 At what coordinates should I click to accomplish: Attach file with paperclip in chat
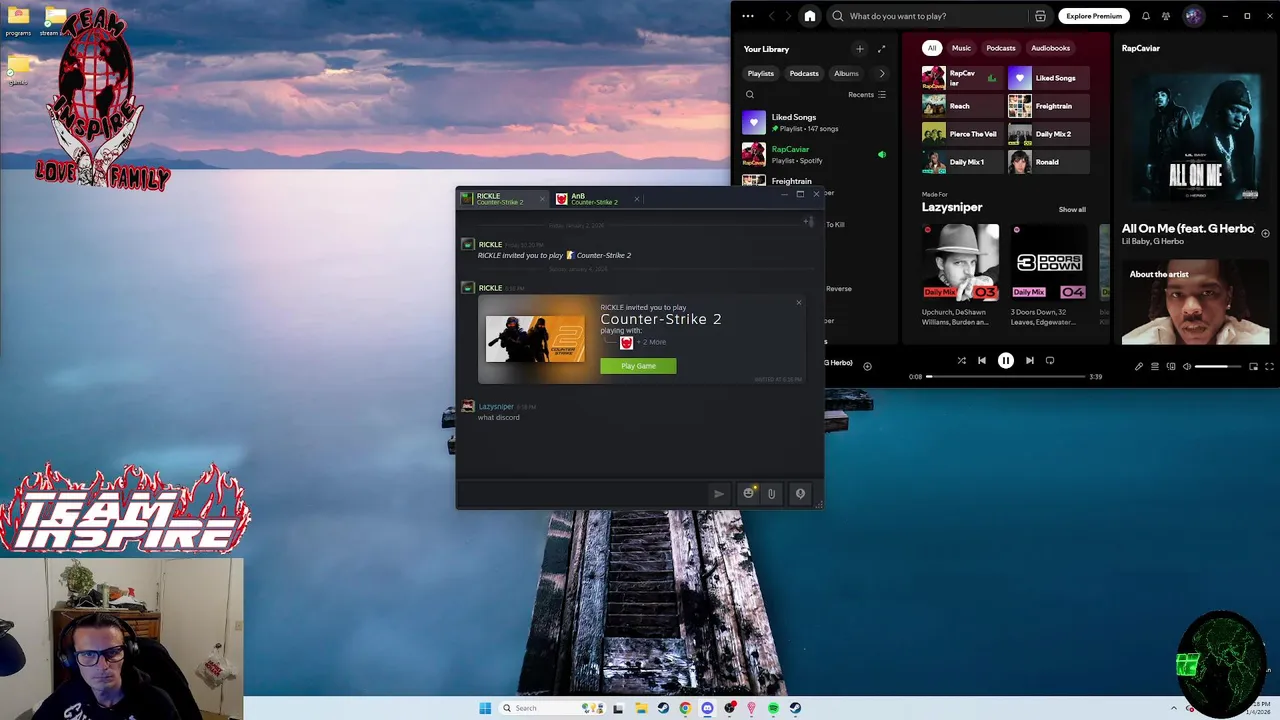coord(771,494)
